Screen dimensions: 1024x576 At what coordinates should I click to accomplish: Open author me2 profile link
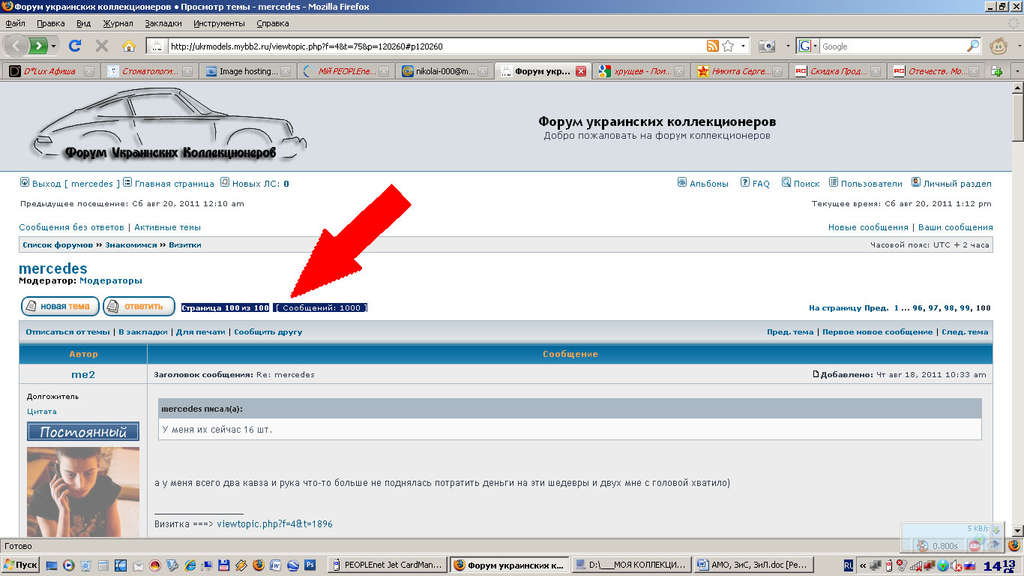(x=83, y=374)
